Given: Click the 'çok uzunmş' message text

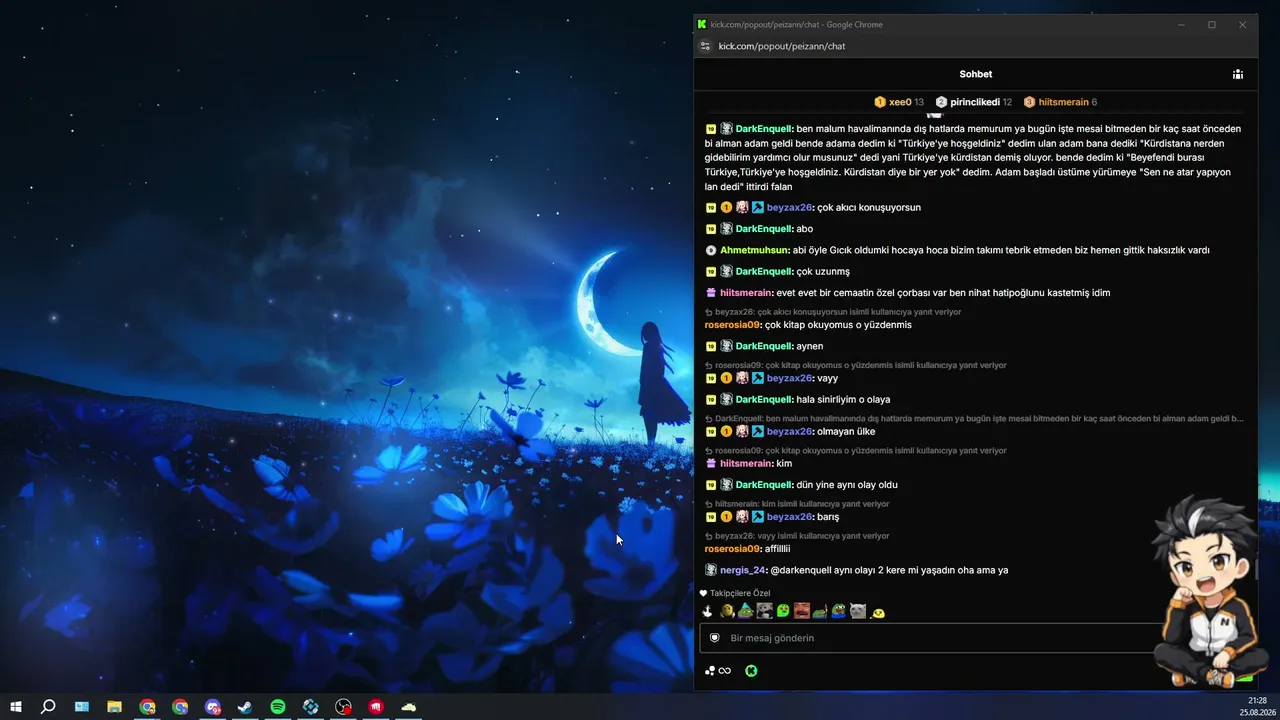Looking at the screenshot, I should pyautogui.click(x=823, y=272).
